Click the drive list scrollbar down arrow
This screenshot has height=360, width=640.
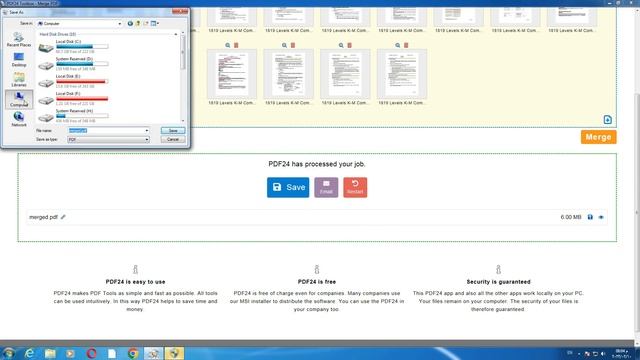[183, 121]
